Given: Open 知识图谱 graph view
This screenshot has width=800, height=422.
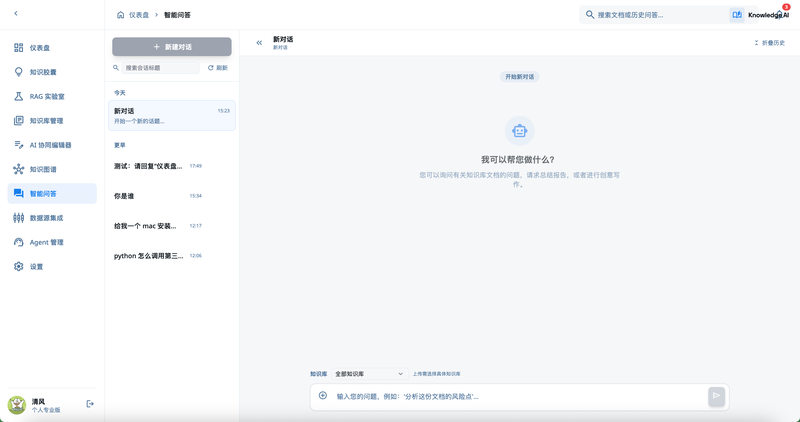Looking at the screenshot, I should click(52, 169).
